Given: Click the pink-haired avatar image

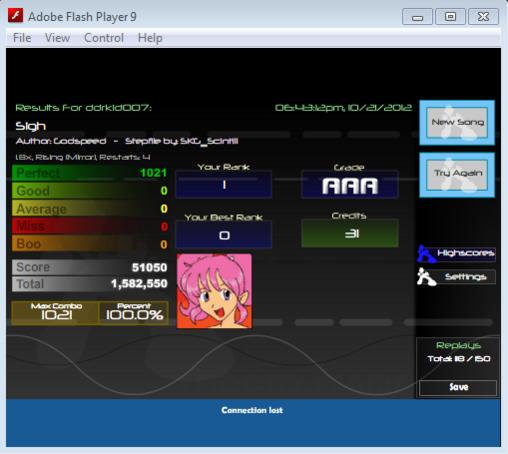Looking at the screenshot, I should coord(214,291).
